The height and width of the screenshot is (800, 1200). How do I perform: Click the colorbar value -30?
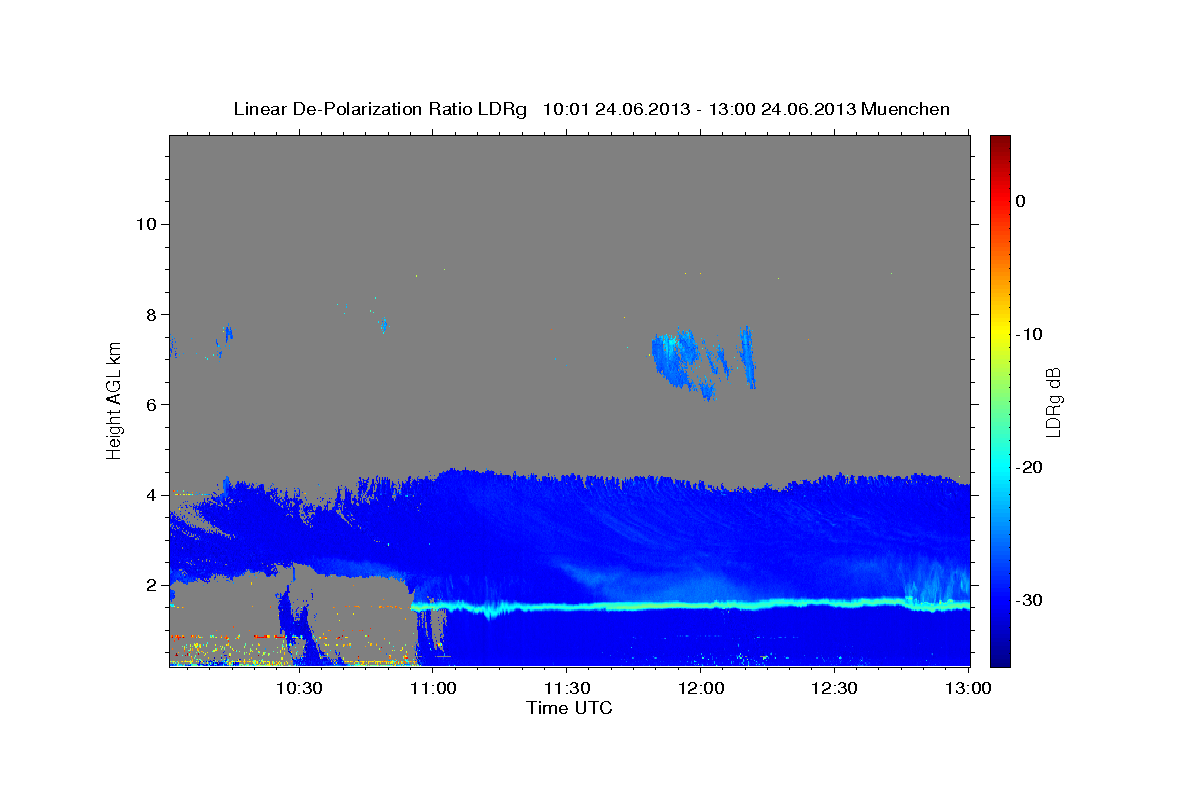[1030, 600]
